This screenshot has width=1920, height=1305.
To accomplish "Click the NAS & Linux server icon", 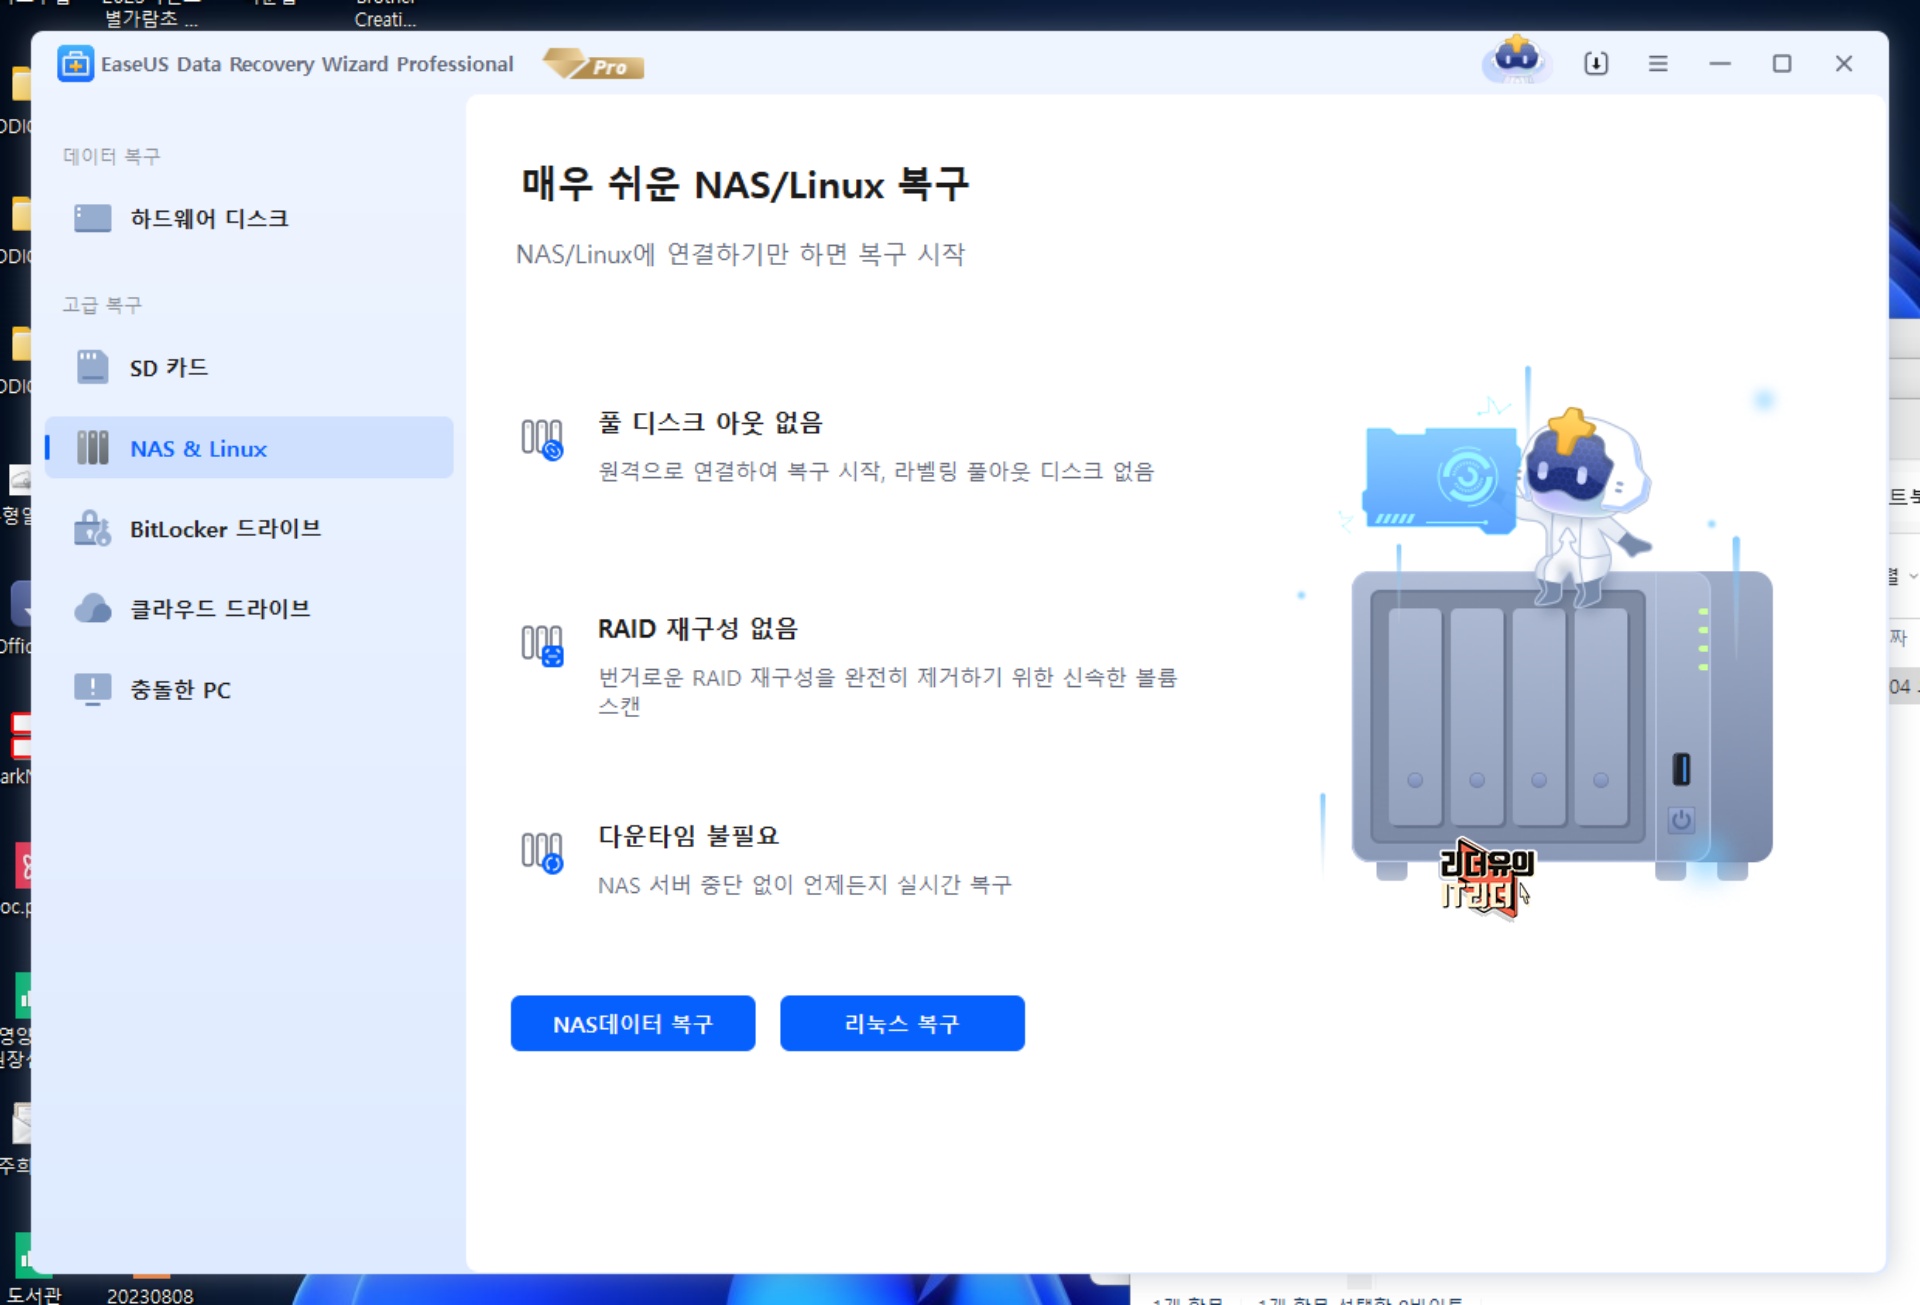I will (93, 448).
